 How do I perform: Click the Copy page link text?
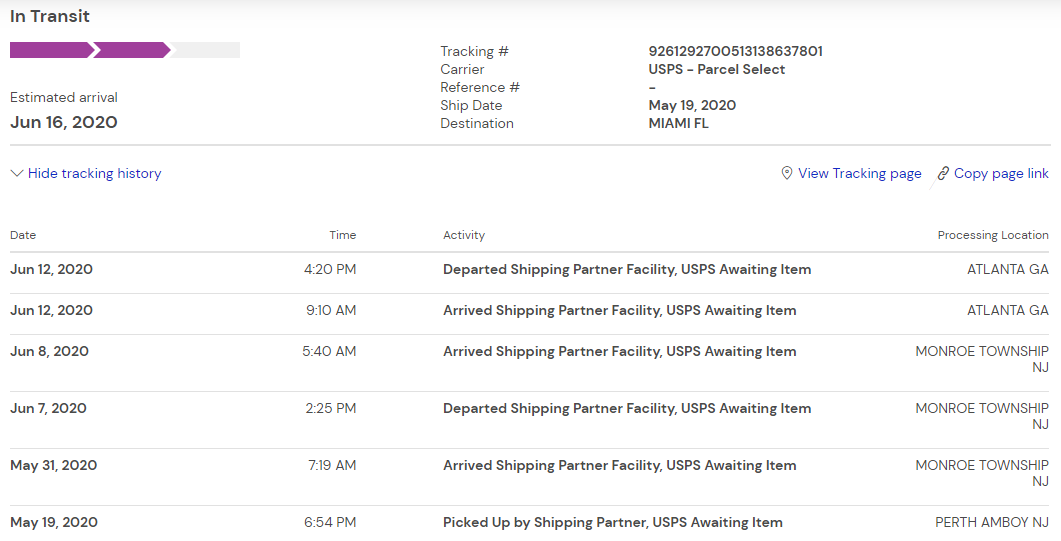pyautogui.click(x=1001, y=174)
